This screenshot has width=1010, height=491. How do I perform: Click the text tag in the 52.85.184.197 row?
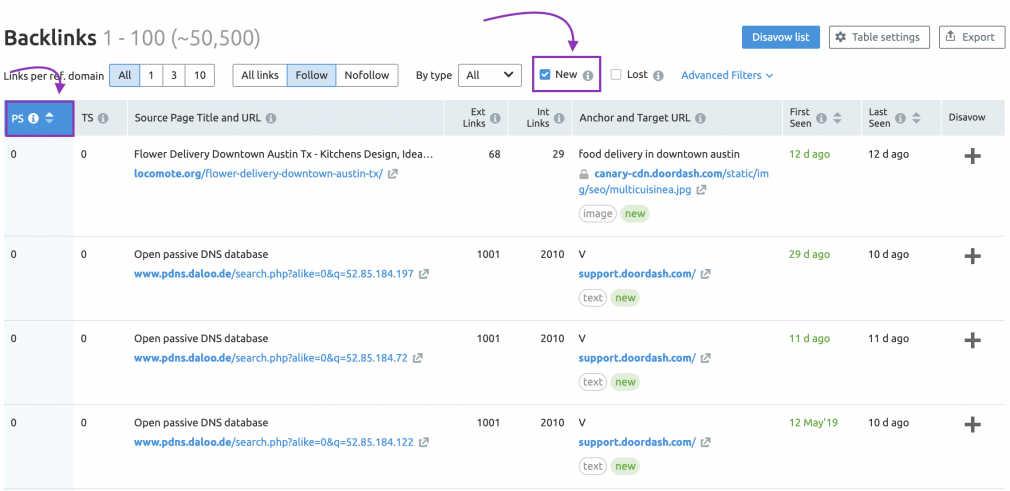(593, 298)
